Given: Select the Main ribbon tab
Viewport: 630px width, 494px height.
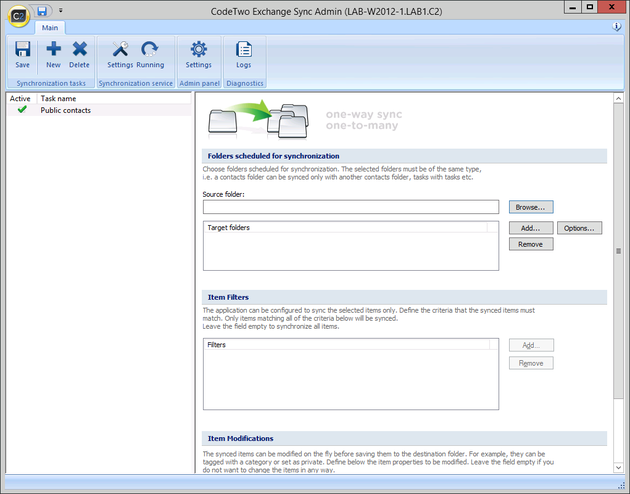Looking at the screenshot, I should [50, 28].
